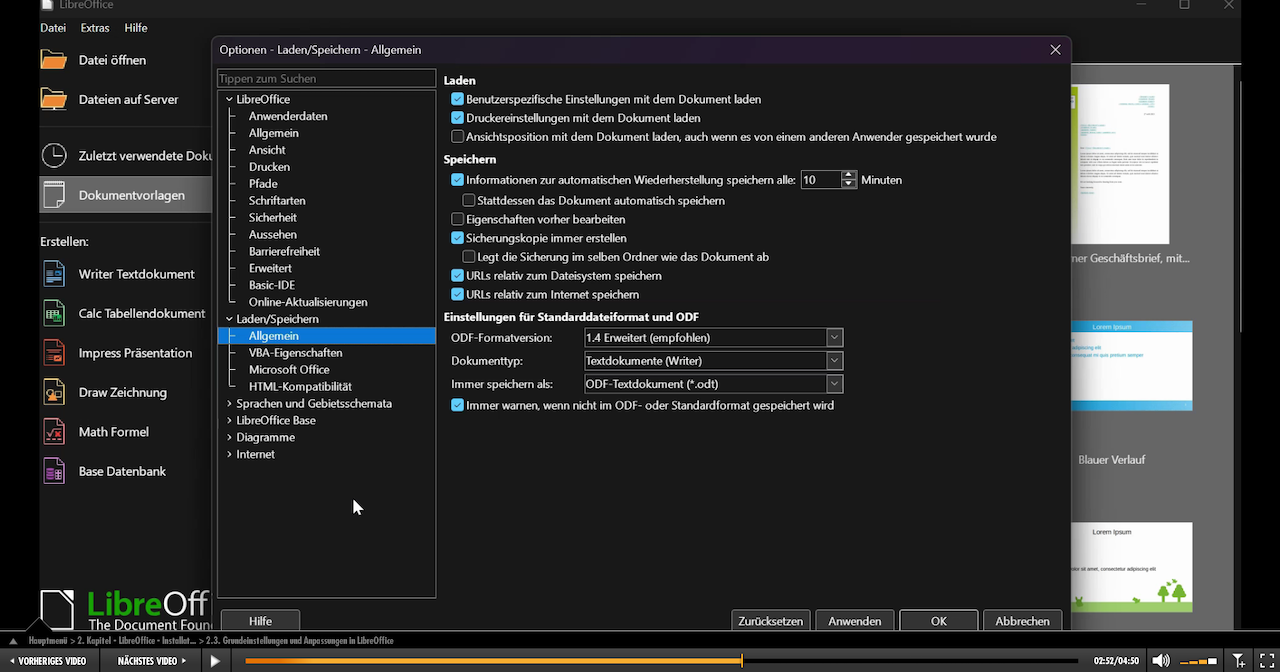Screen dimensions: 1280x672
Task: Click the Impress Präsentation icon
Action: coord(53,353)
